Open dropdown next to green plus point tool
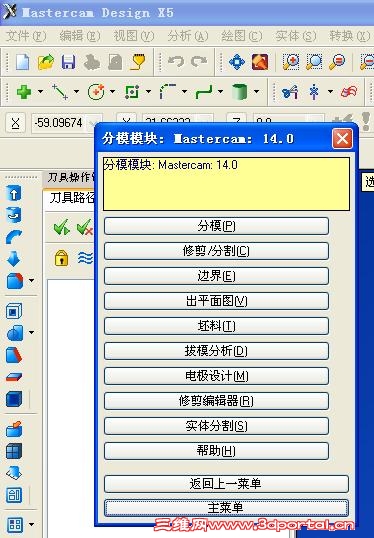 [40, 92]
